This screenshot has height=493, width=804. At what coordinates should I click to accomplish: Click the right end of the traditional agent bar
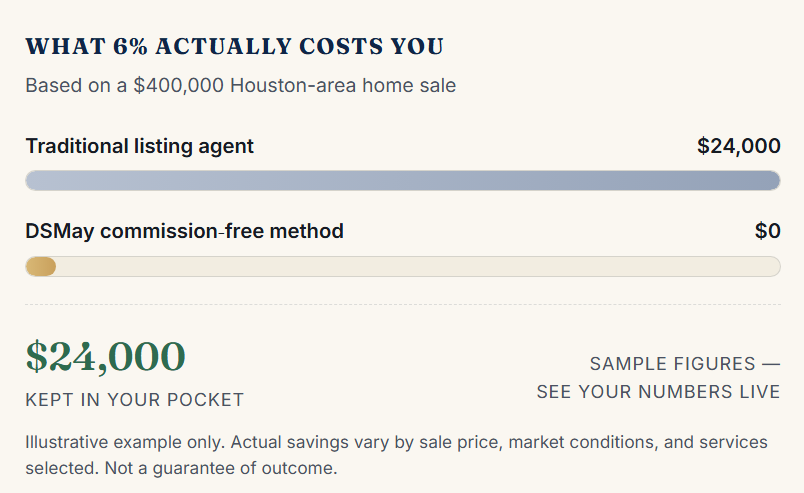(x=772, y=181)
